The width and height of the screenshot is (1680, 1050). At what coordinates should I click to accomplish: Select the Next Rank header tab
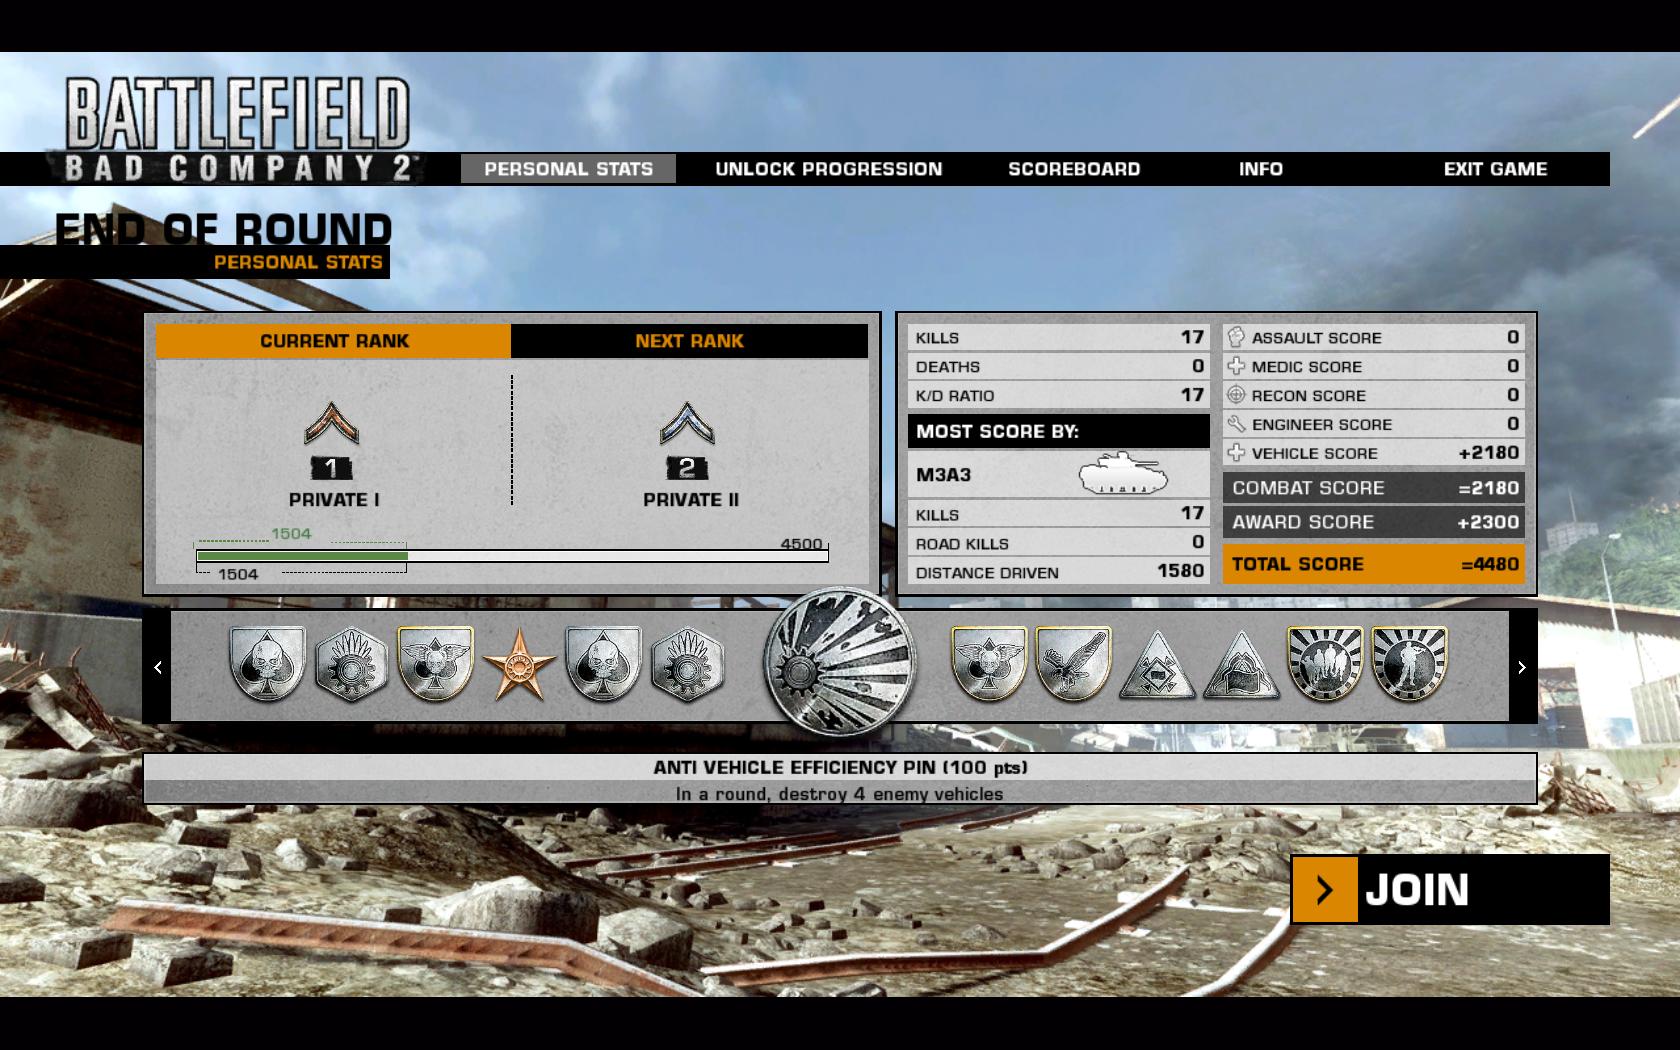689,341
